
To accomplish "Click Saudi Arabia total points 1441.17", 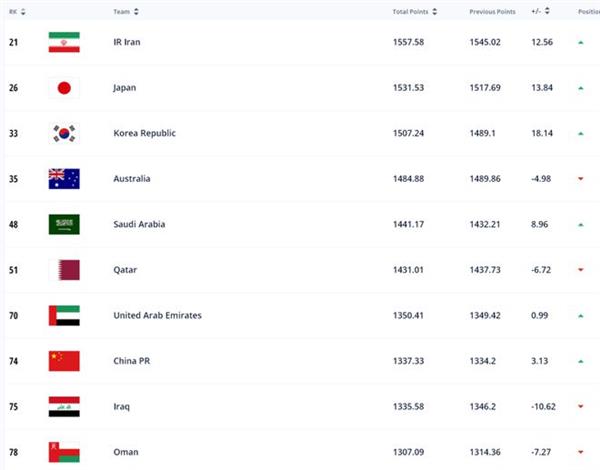I will tap(408, 224).
